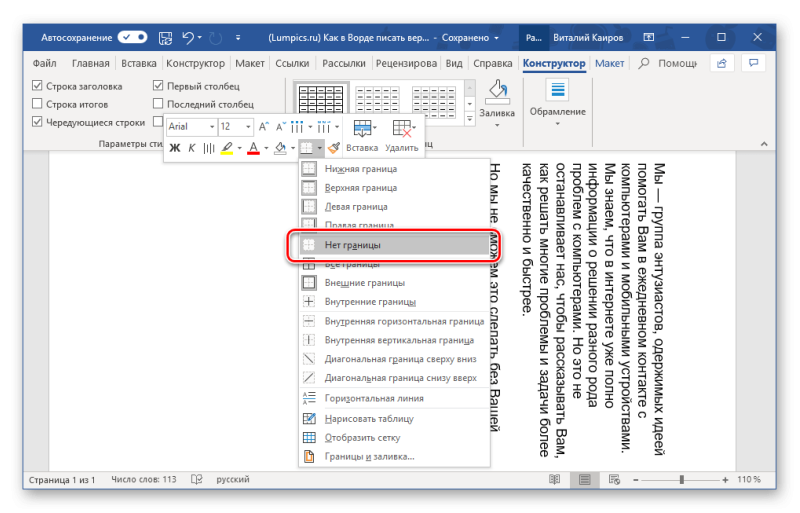Click zoom in plus button
The image size is (800, 513).
725,479
